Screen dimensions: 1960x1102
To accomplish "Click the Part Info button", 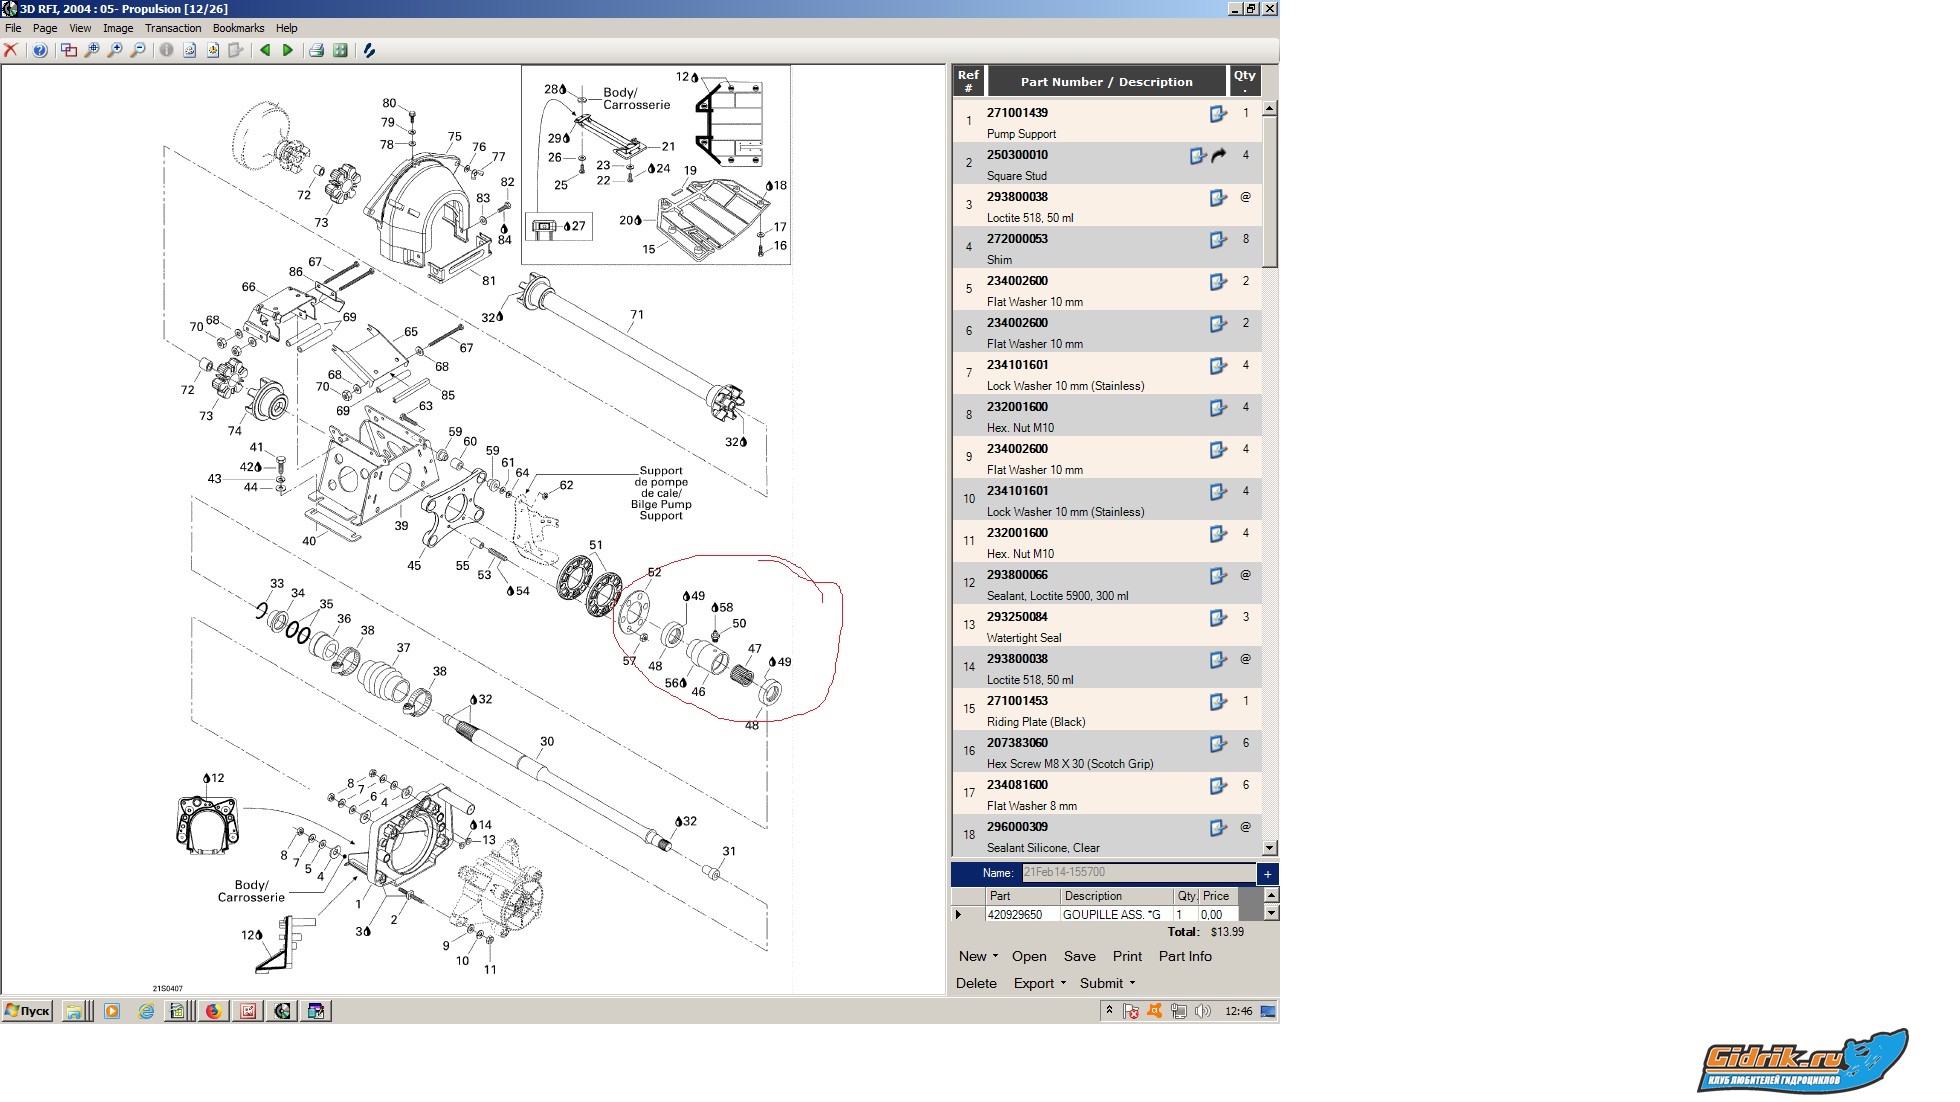I will click(1184, 956).
